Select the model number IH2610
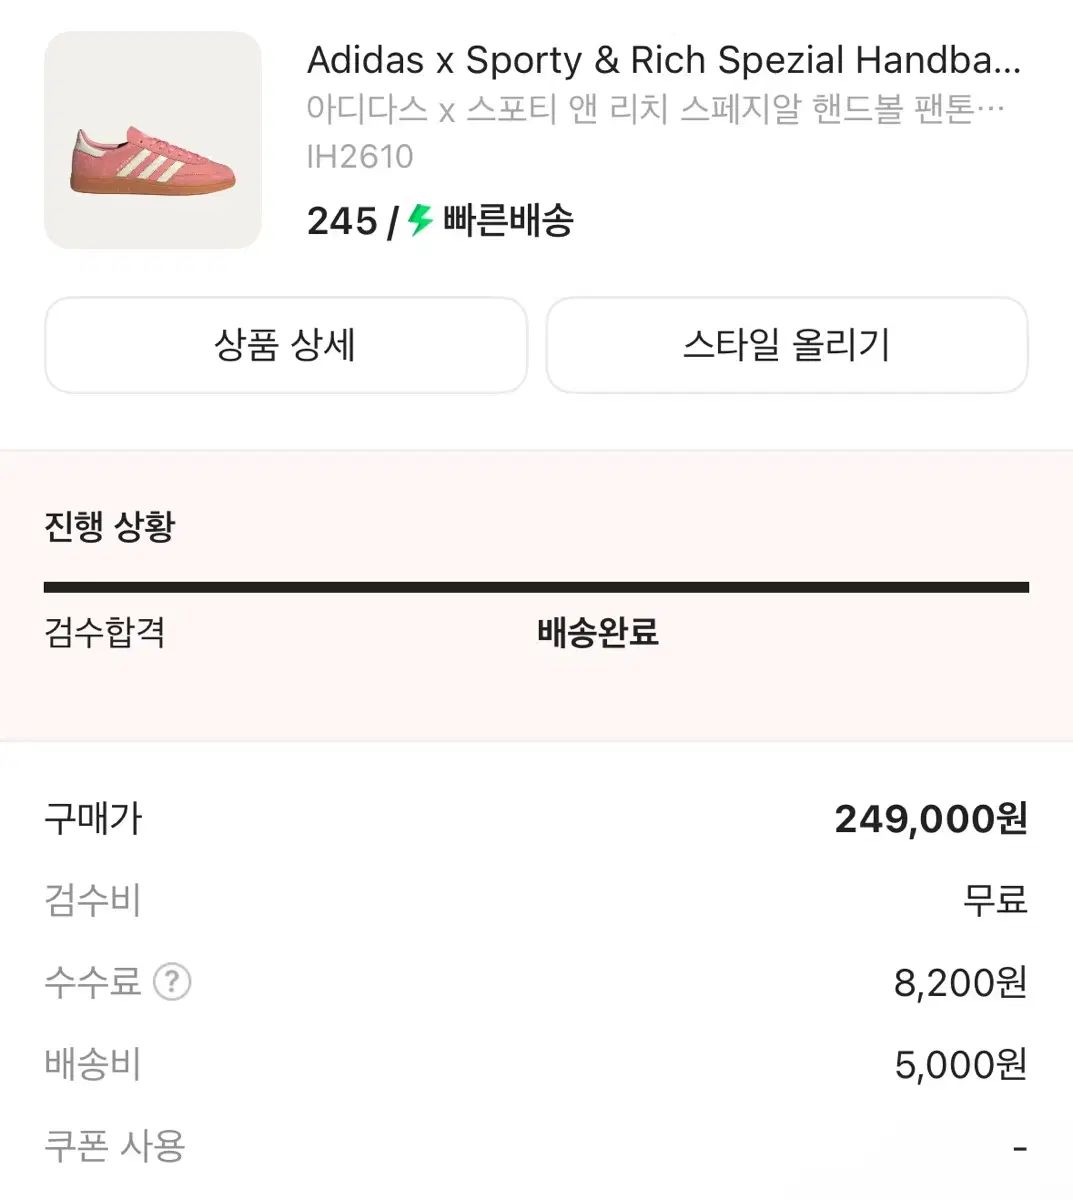Image resolution: width=1073 pixels, height=1200 pixels. (x=360, y=156)
